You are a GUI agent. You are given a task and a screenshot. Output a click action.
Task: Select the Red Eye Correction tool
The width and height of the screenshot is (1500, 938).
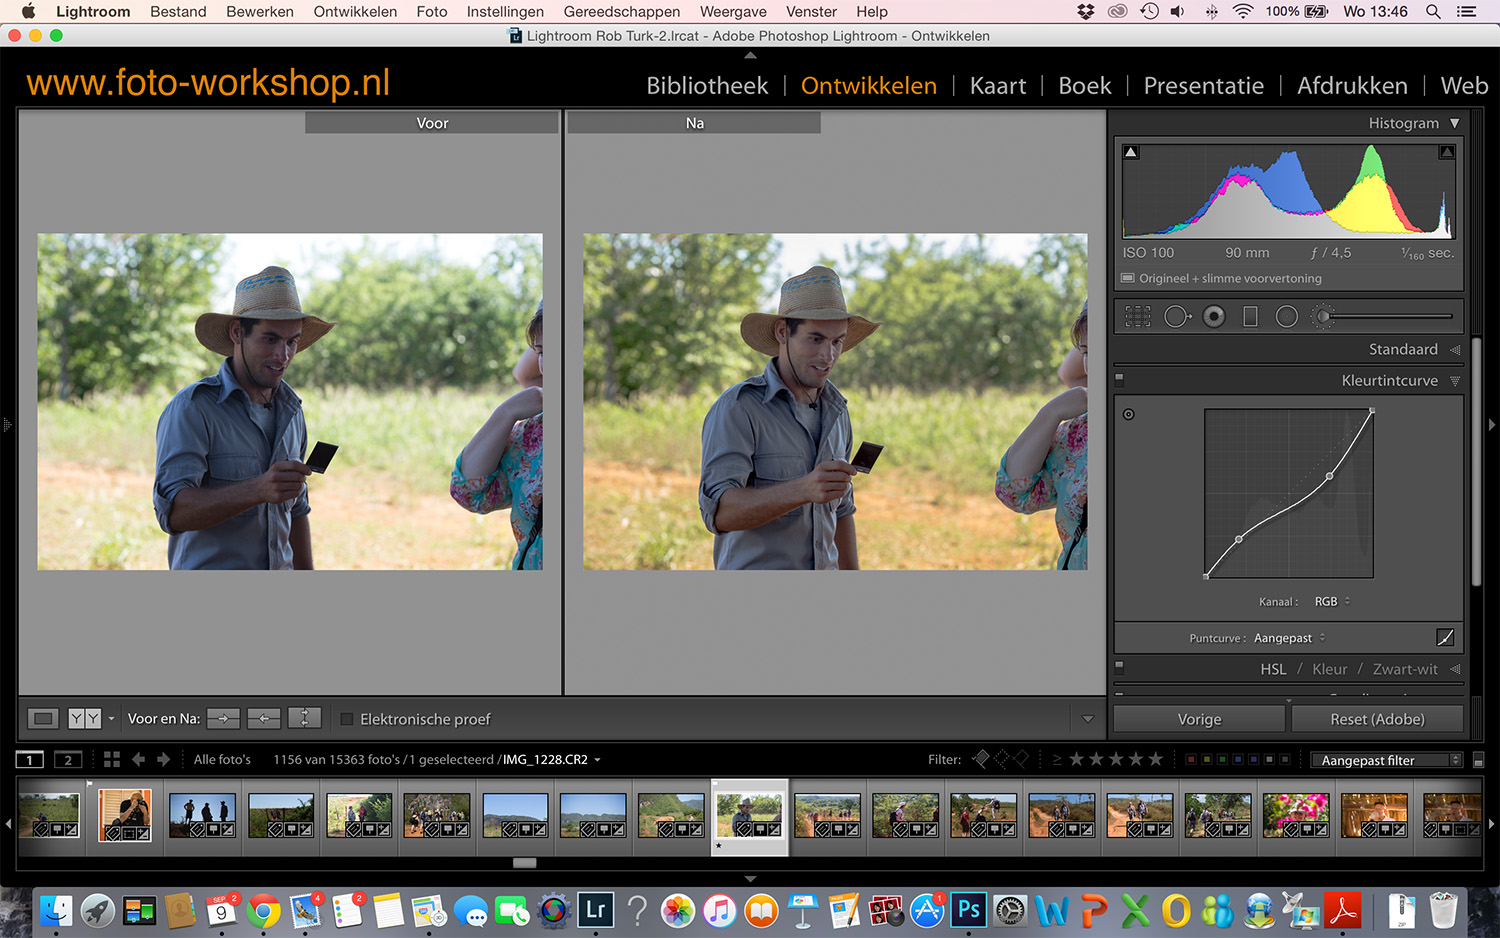click(x=1214, y=317)
